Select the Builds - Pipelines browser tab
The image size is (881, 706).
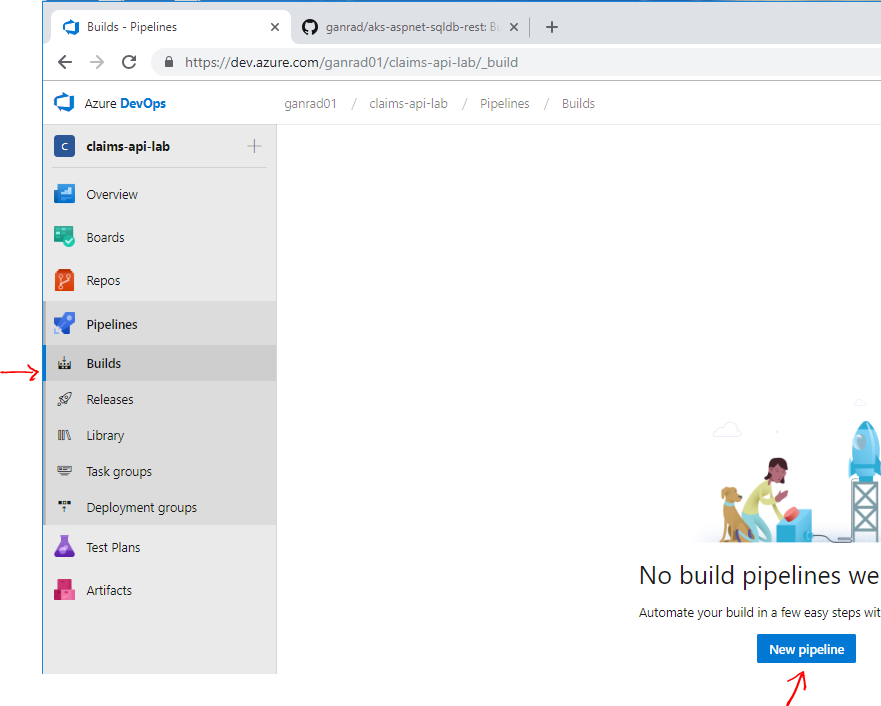[171, 27]
